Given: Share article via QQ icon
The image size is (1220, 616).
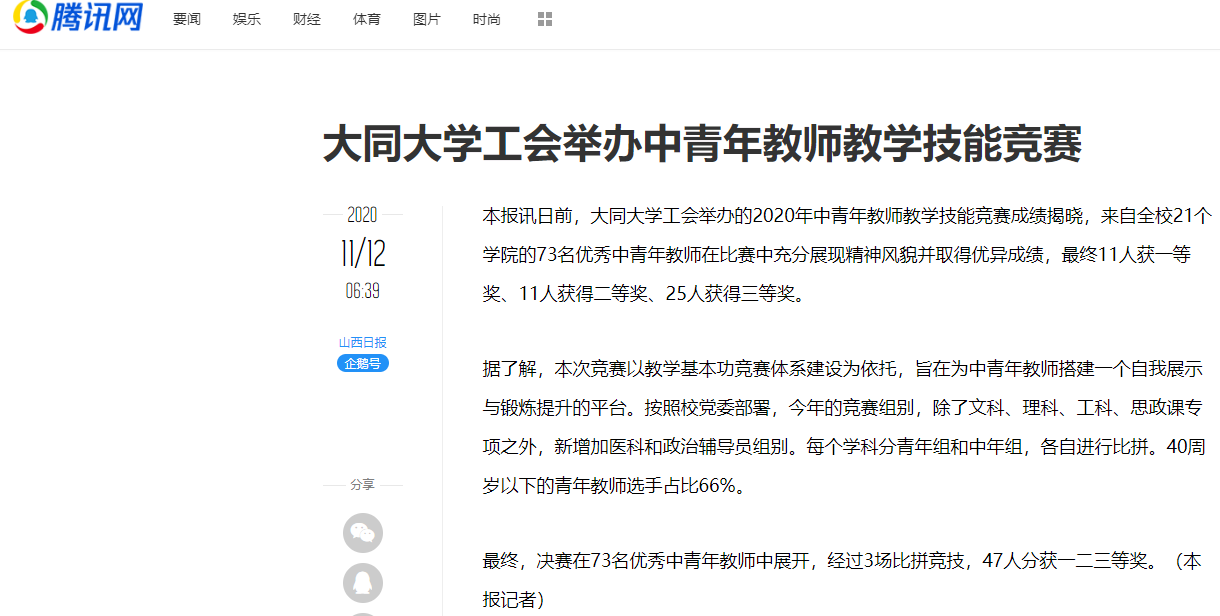Looking at the screenshot, I should pyautogui.click(x=363, y=583).
